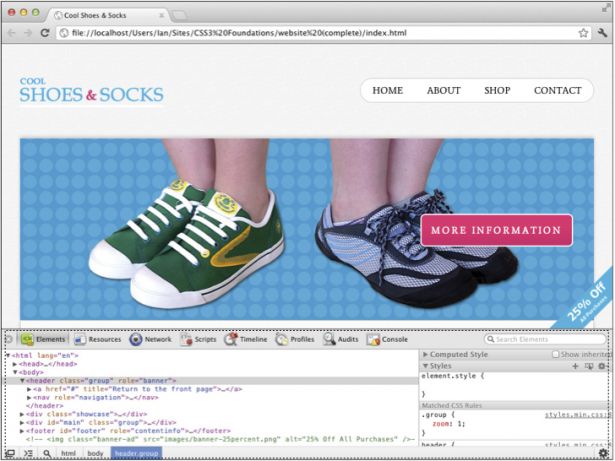Select html in the breadcrumb bar
615x461 pixels.
[x=68, y=454]
